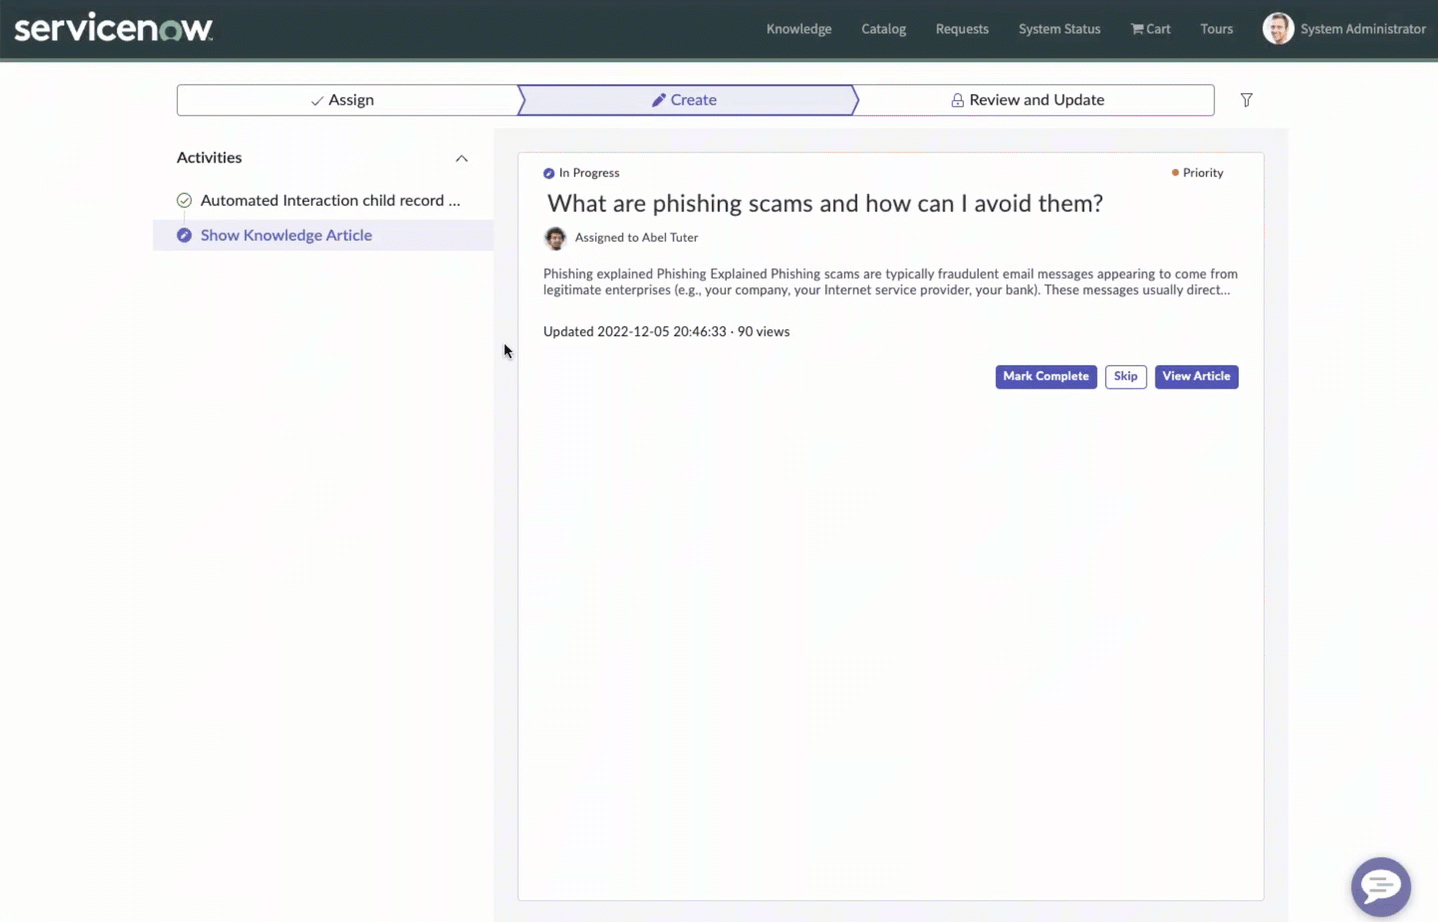Click the Mark Complete button
Screen dimensions: 1438x922
(x=1046, y=377)
